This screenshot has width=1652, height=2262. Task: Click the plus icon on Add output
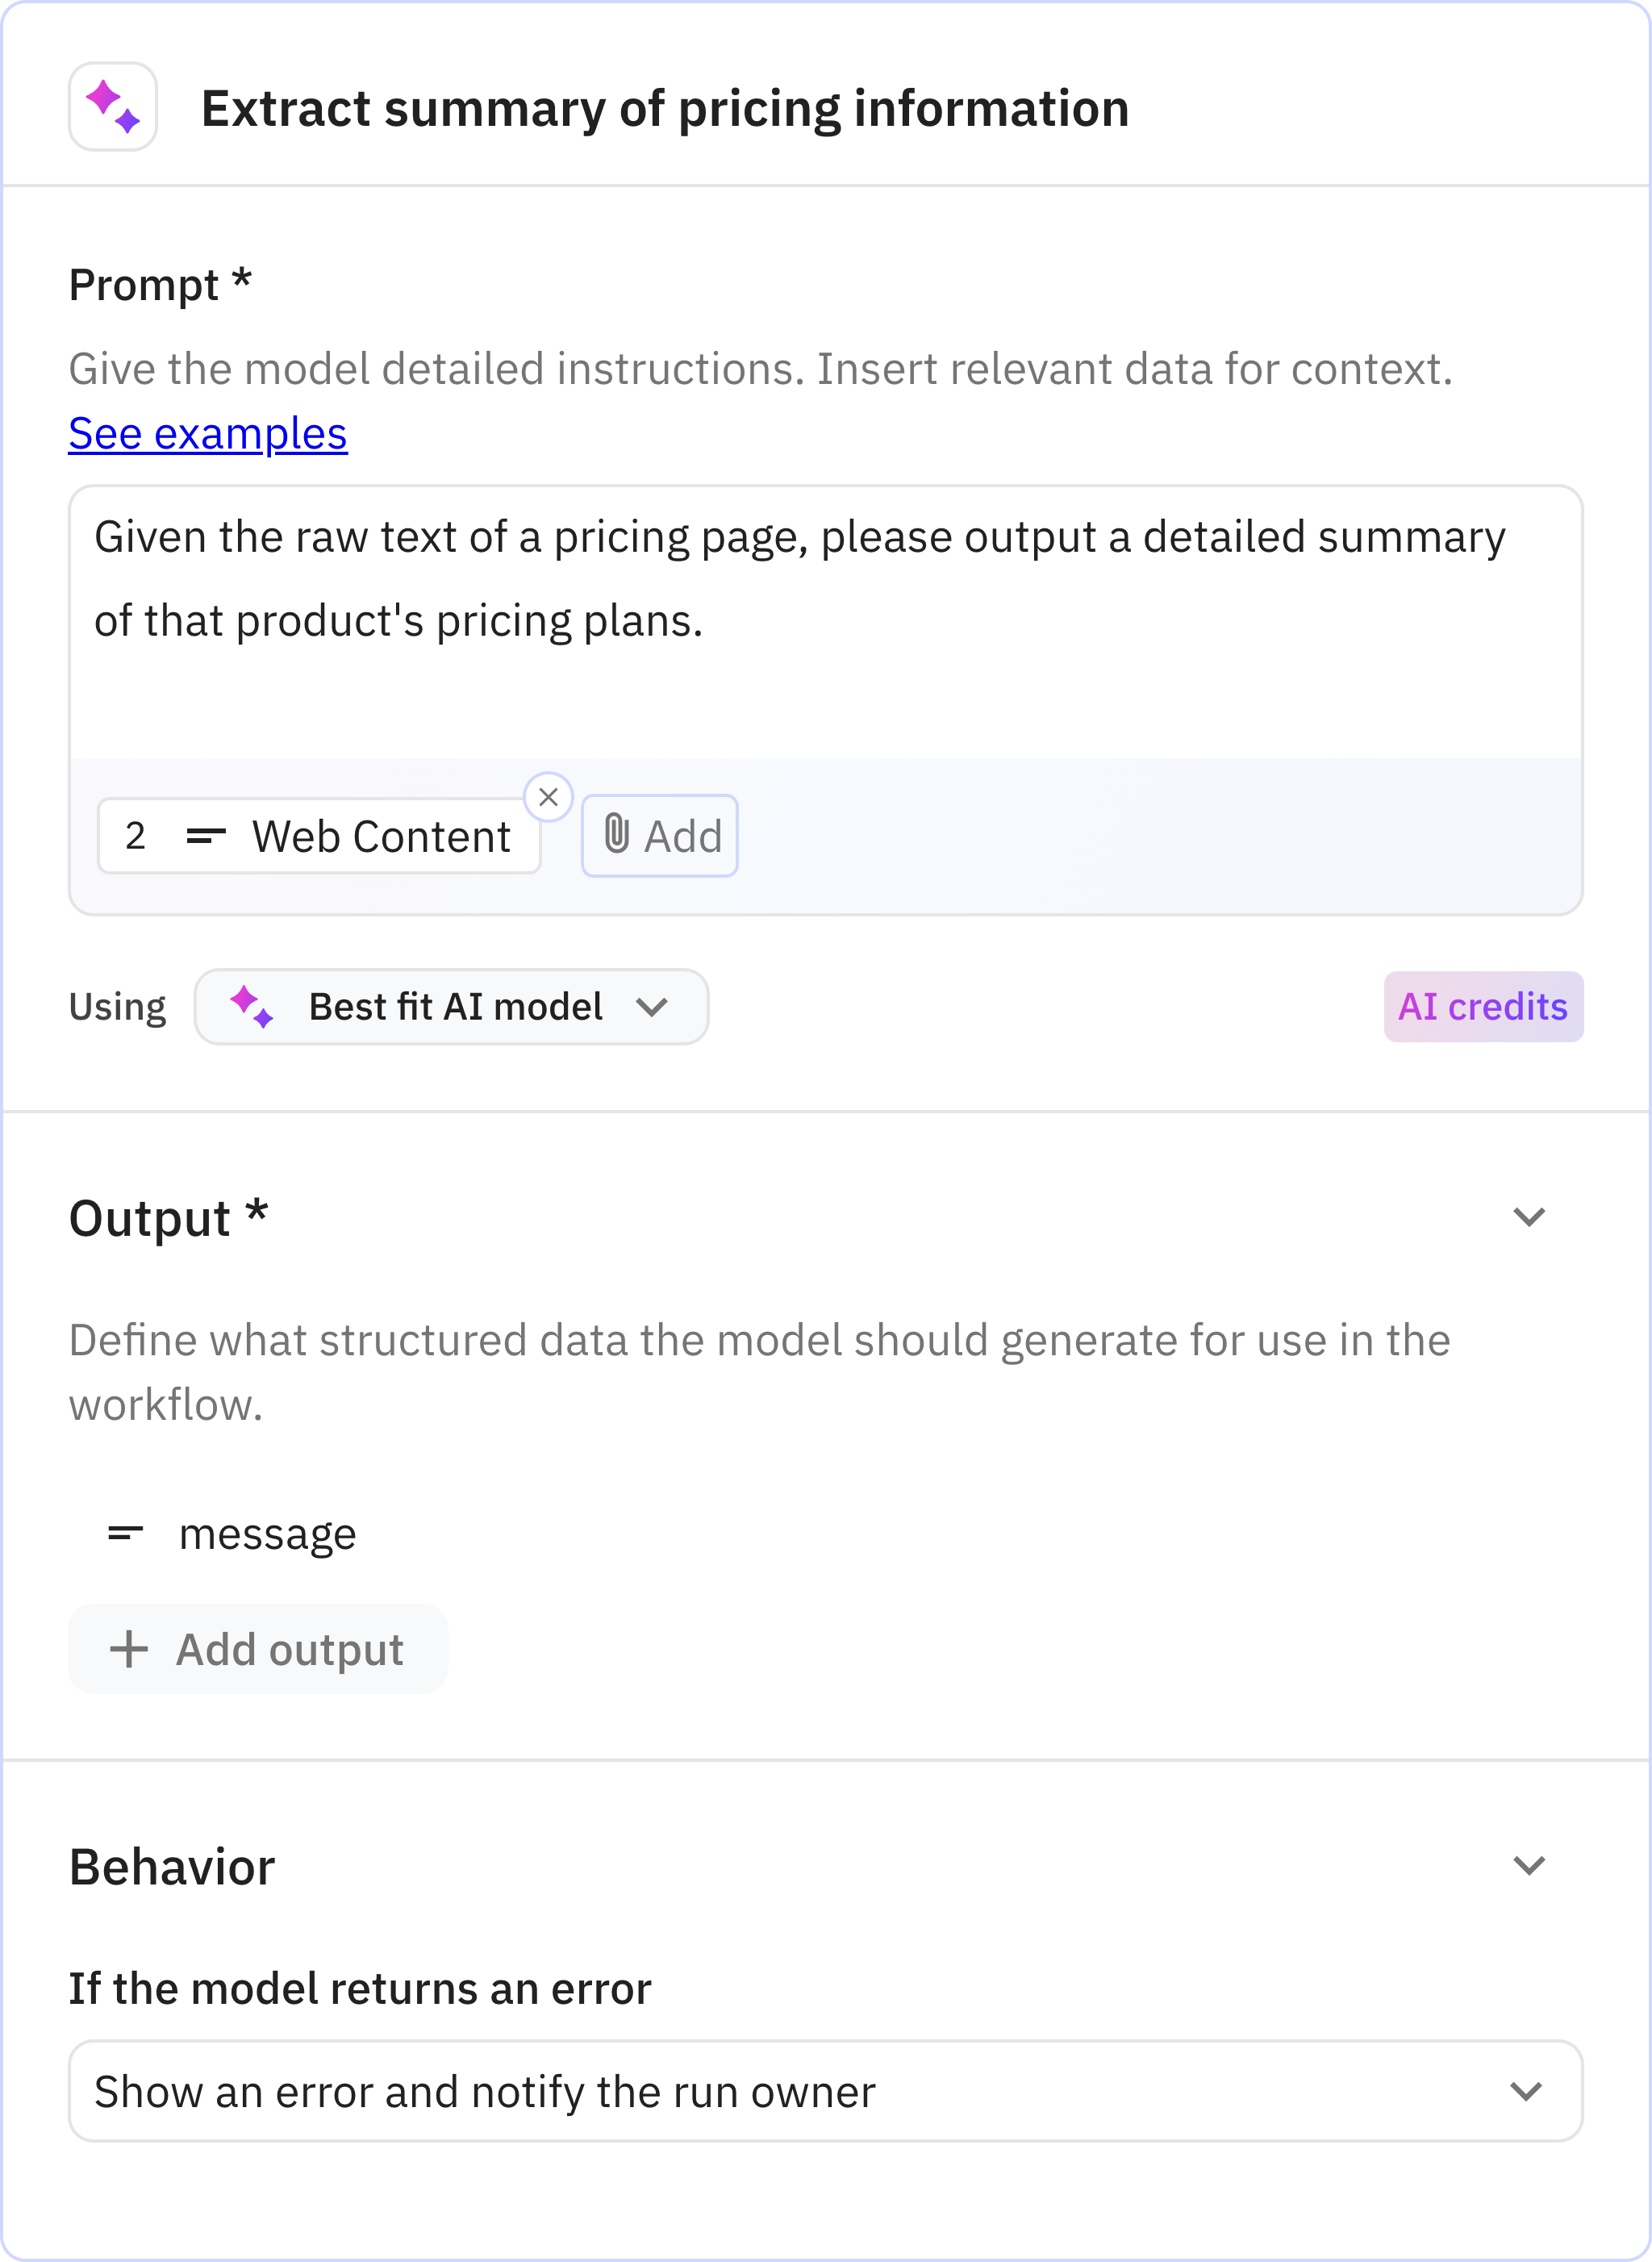pyautogui.click(x=129, y=1649)
